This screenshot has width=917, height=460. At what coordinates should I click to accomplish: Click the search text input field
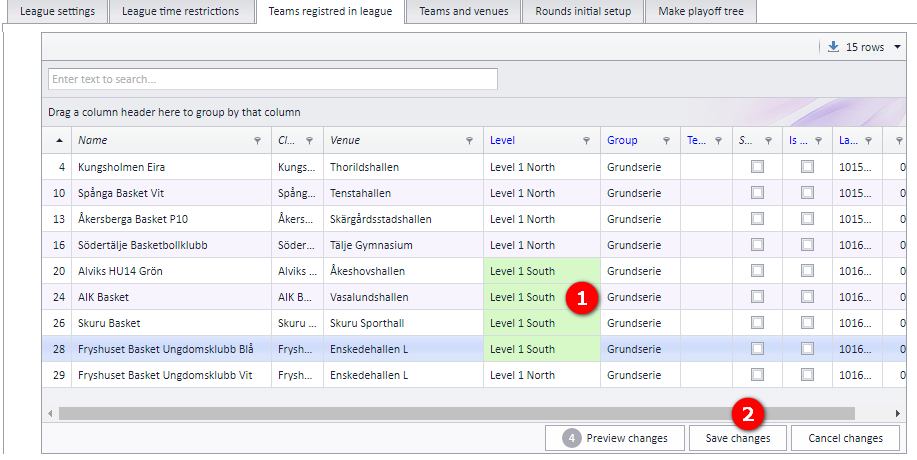tap(273, 79)
